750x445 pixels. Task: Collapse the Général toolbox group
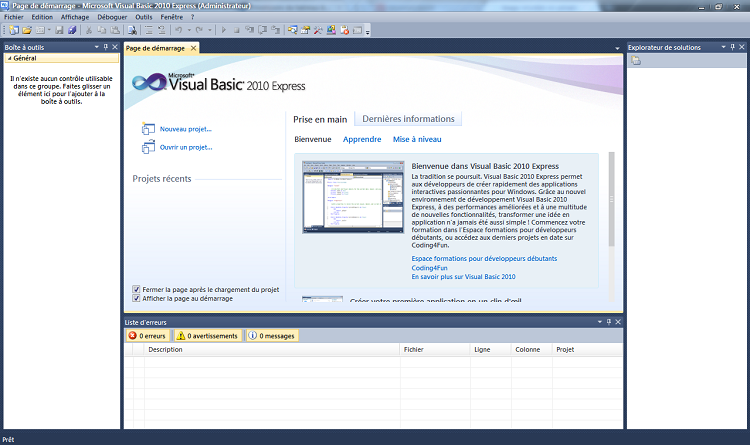(x=8, y=59)
